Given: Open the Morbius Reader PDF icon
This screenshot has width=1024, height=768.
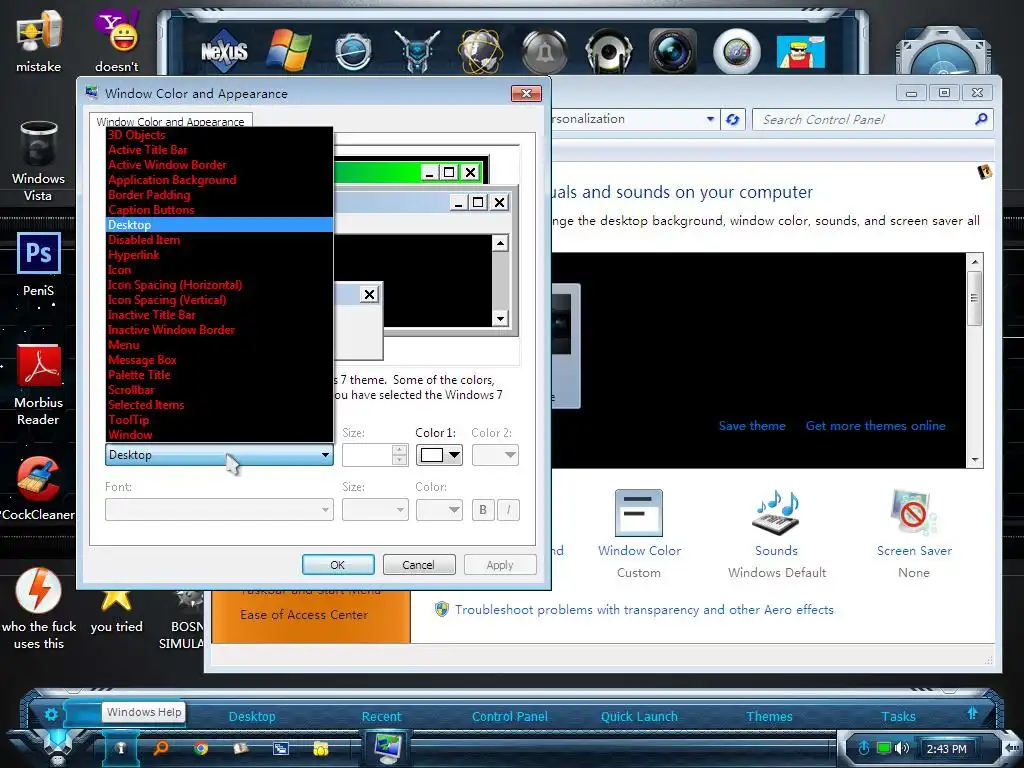Looking at the screenshot, I should coord(39,384).
